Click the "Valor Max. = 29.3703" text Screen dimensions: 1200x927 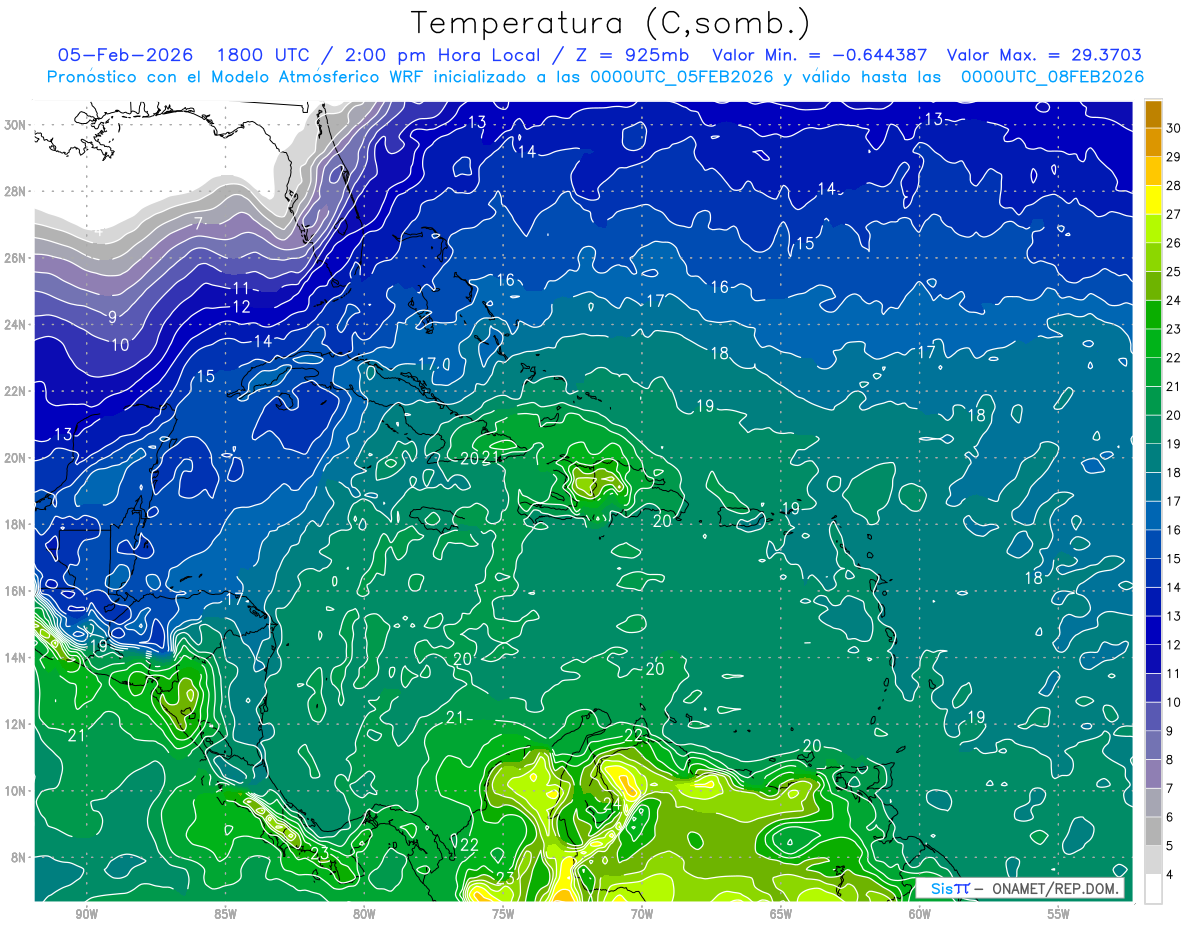(1044, 55)
